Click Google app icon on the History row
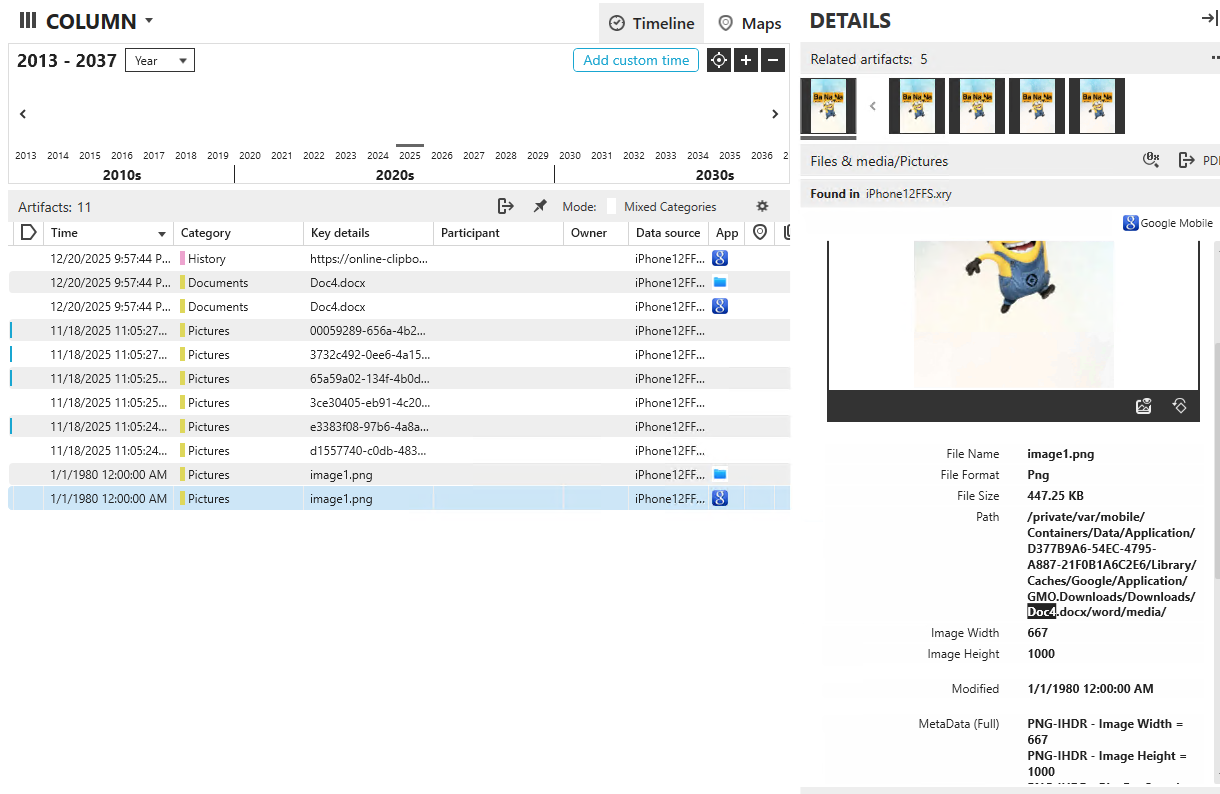The width and height of the screenshot is (1220, 794). click(x=719, y=258)
